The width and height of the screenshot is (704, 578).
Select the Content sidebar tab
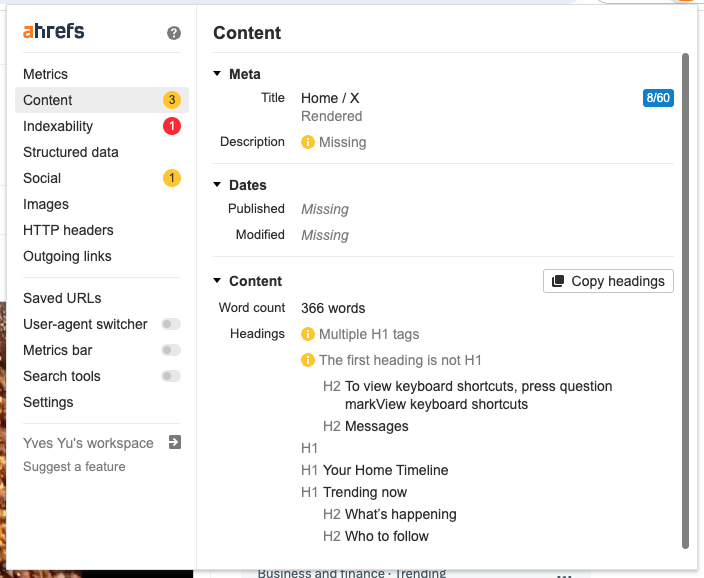(102, 100)
